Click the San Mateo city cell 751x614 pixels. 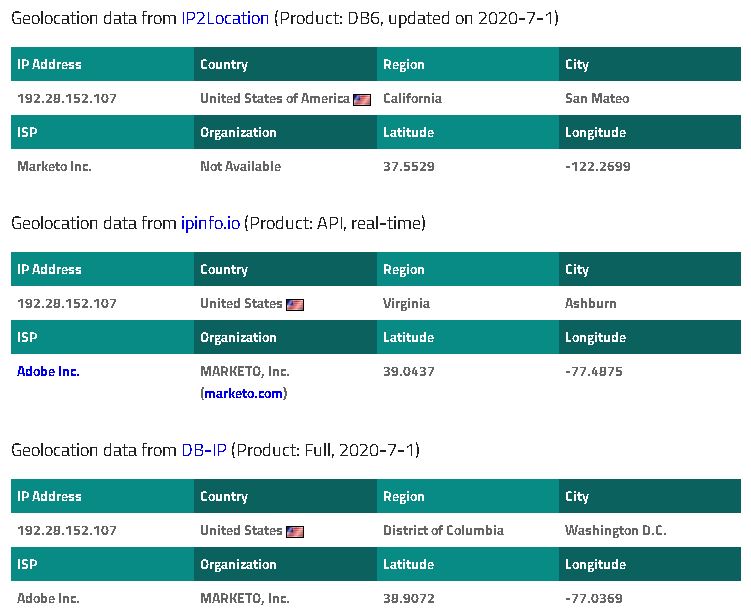click(597, 99)
